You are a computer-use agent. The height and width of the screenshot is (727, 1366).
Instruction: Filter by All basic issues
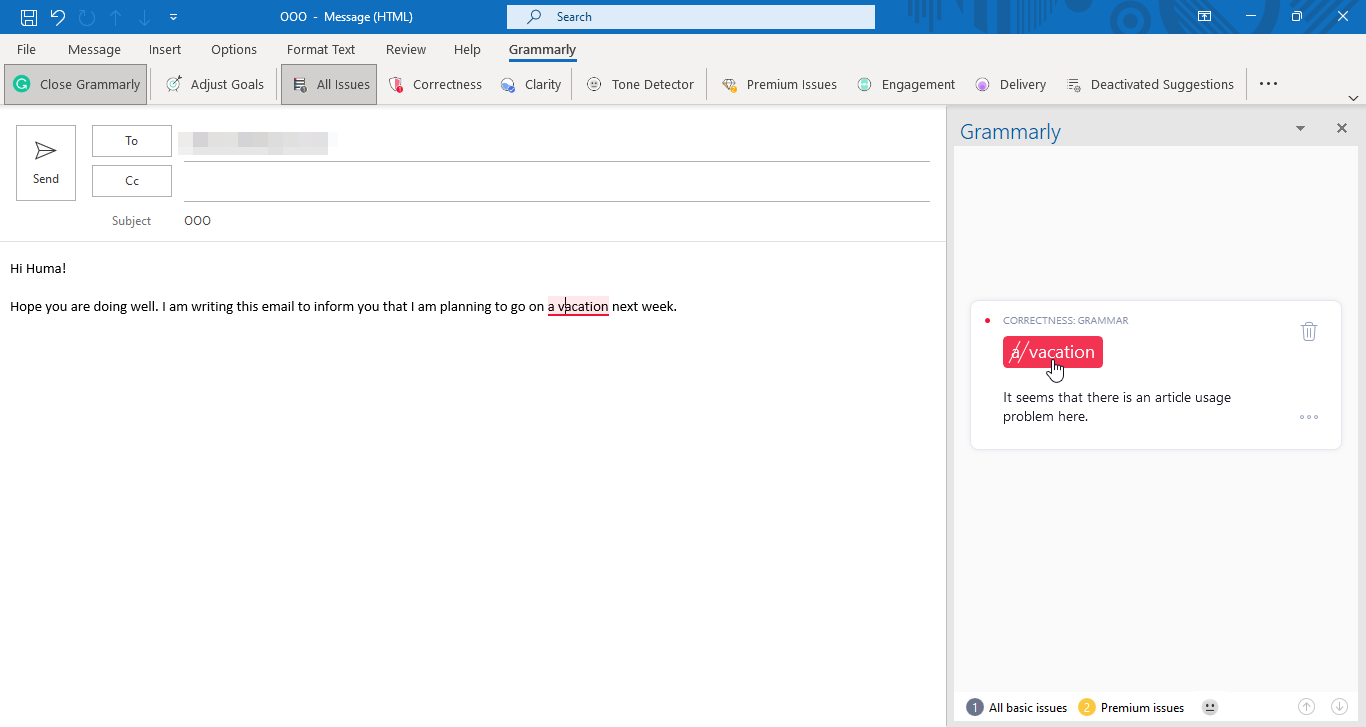point(1016,707)
